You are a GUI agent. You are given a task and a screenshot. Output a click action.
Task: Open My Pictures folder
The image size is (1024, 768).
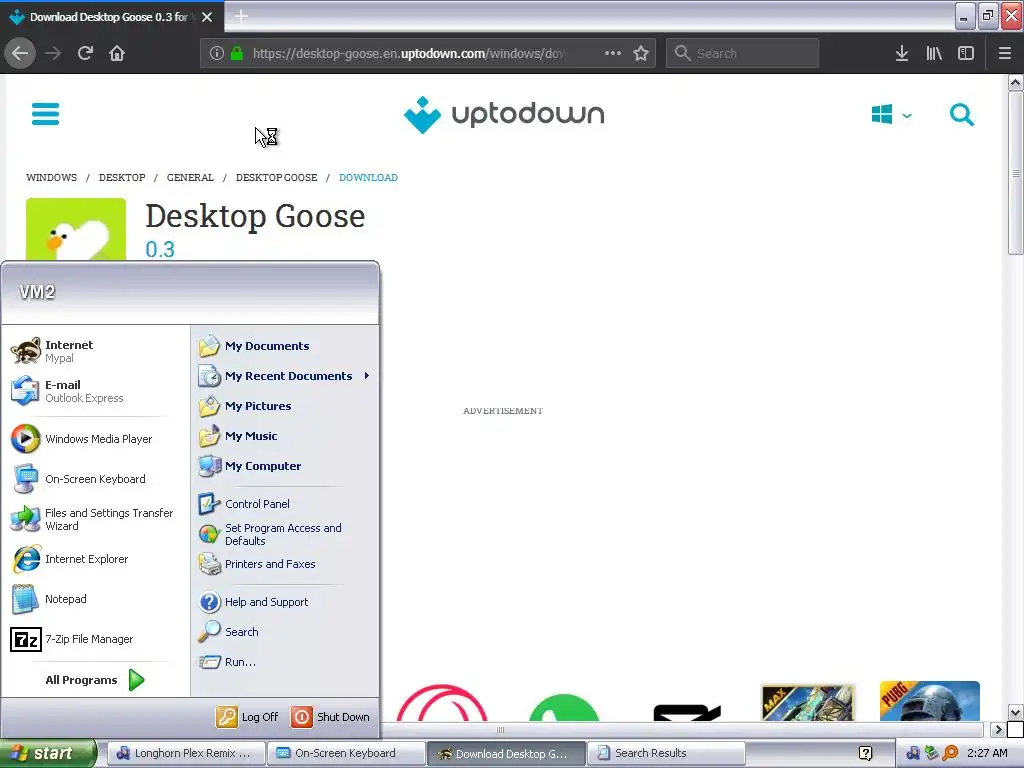284,406
